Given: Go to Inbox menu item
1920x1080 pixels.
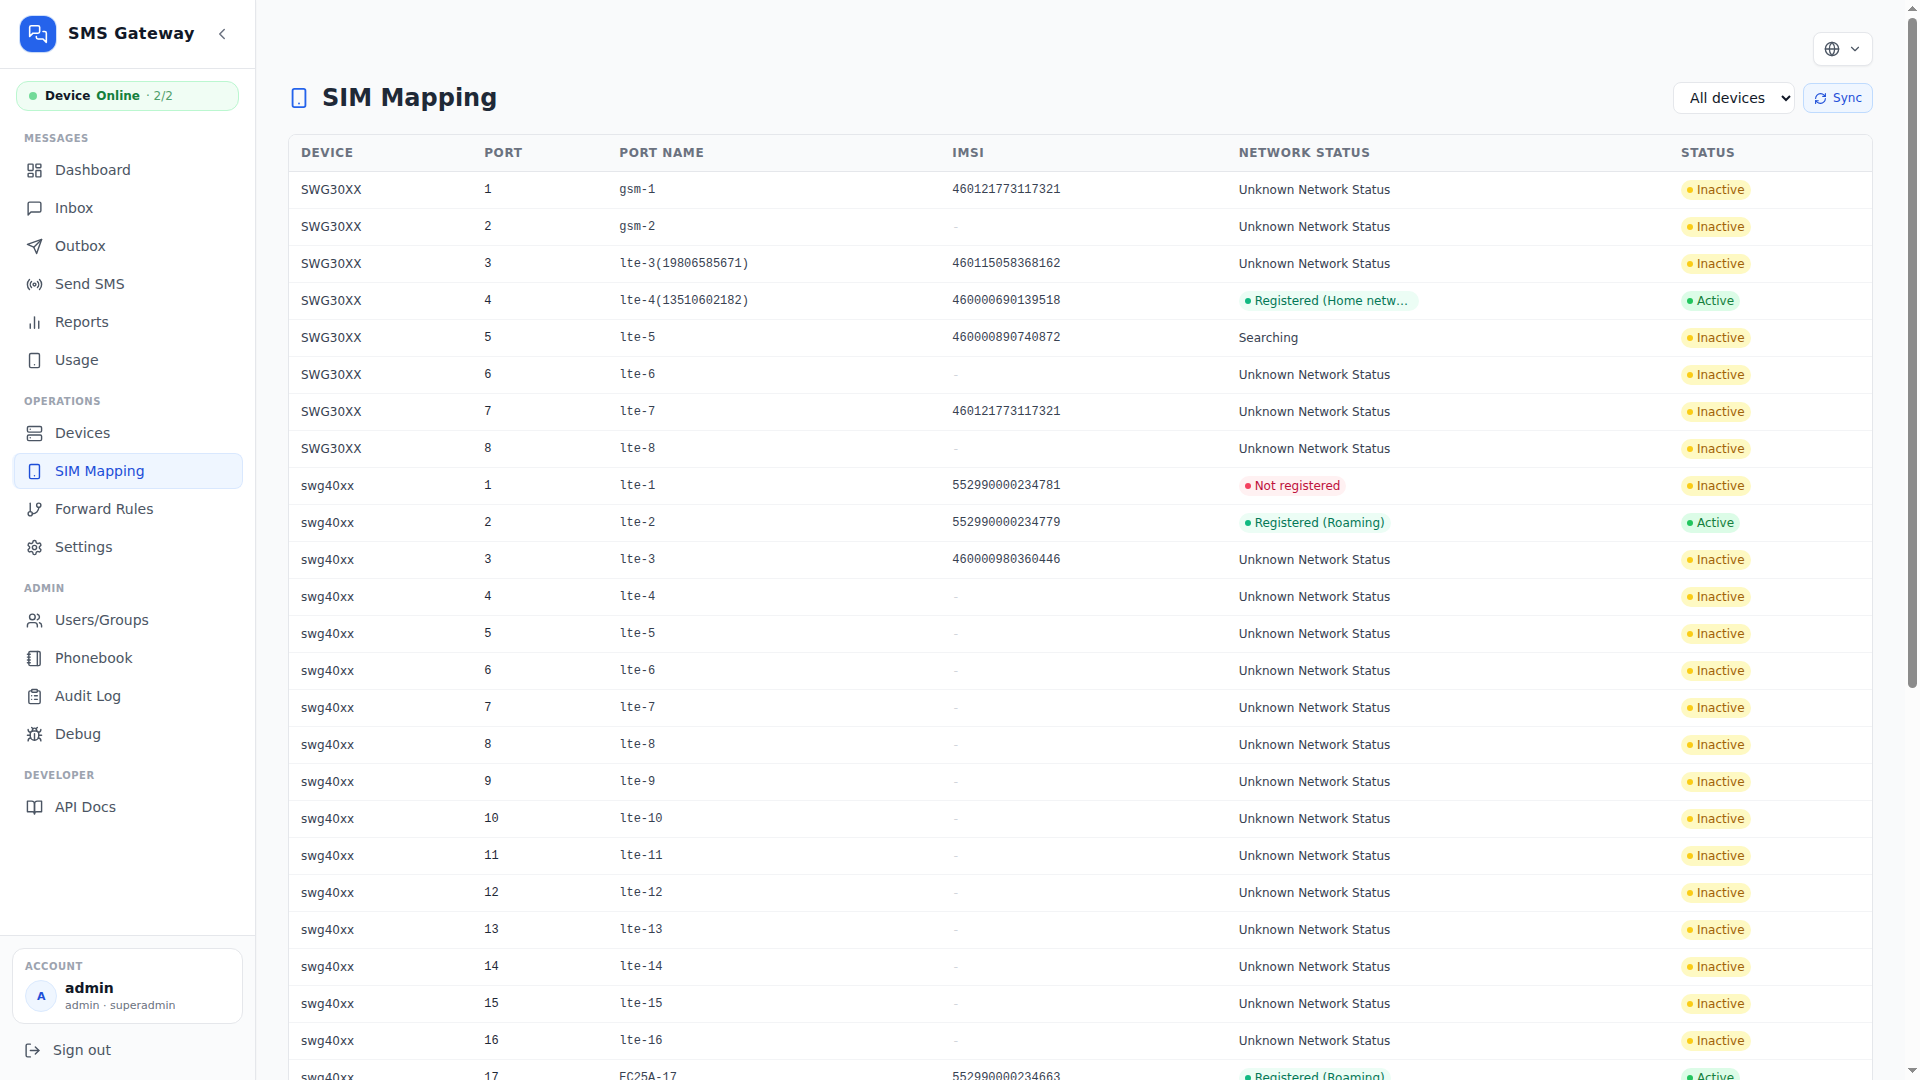Looking at the screenshot, I should [x=128, y=208].
